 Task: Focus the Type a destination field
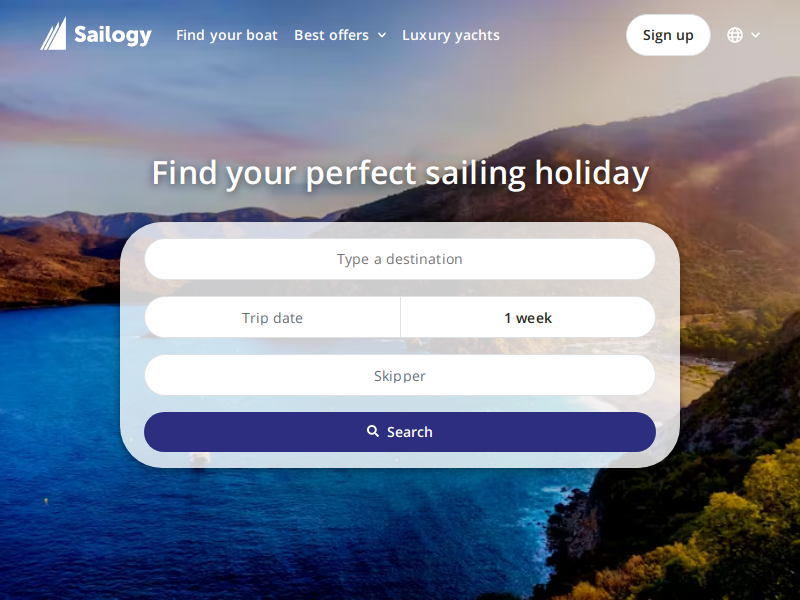pyautogui.click(x=400, y=259)
